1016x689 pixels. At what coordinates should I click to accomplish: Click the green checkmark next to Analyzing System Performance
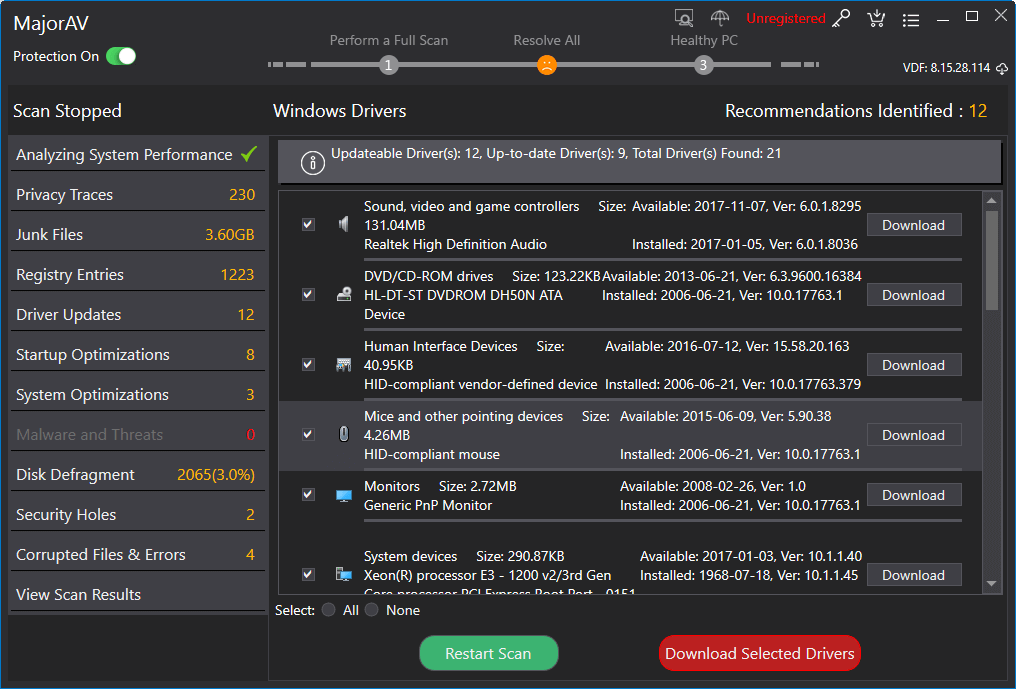point(249,154)
